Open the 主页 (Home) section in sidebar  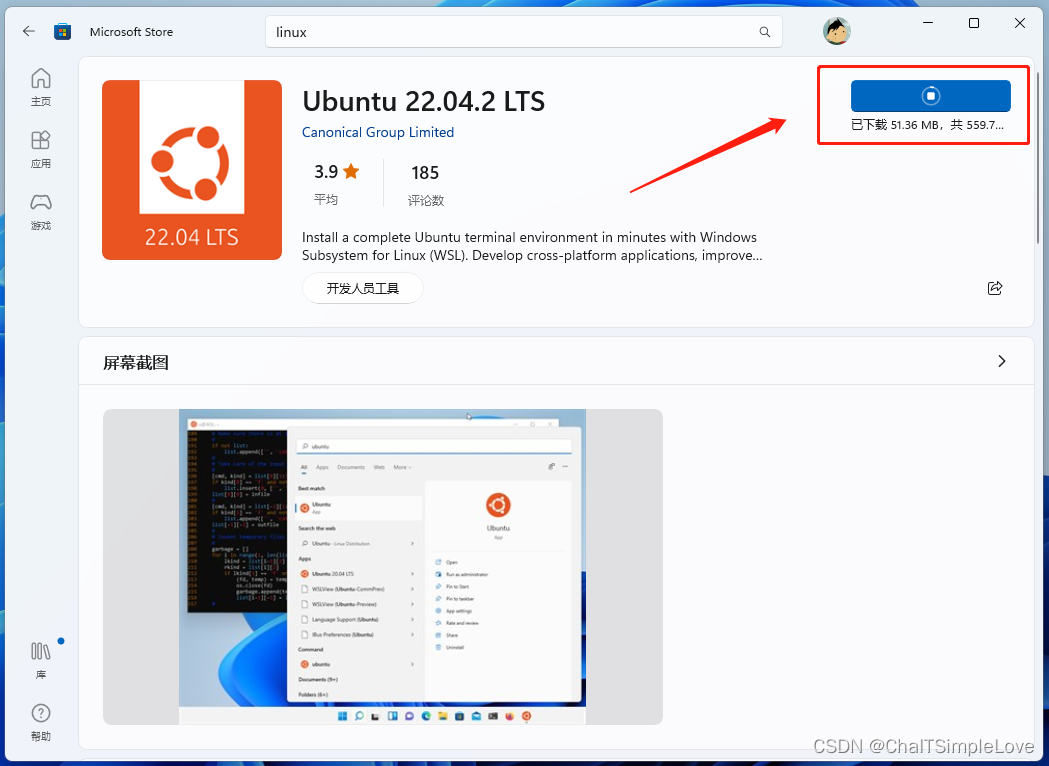pos(40,86)
